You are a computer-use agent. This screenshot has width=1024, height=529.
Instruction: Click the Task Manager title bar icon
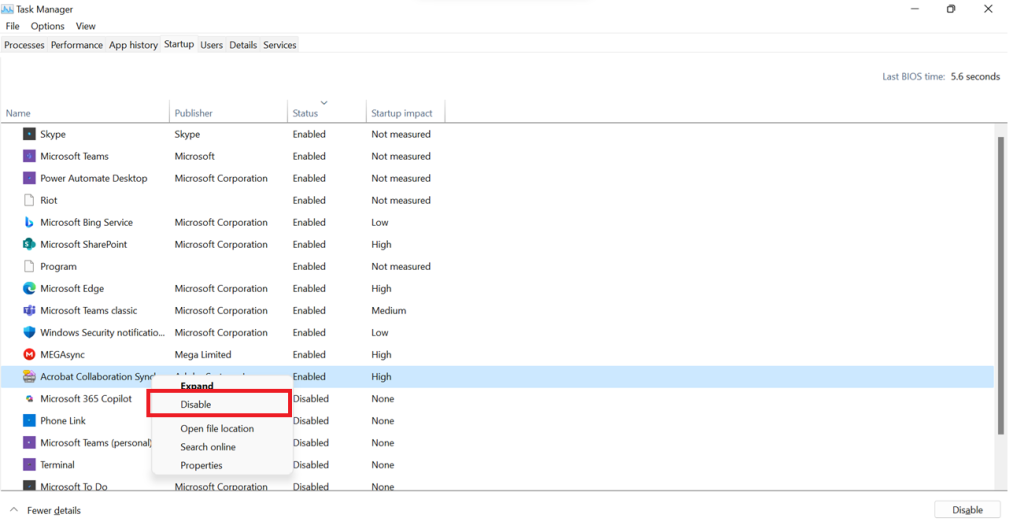pos(7,9)
